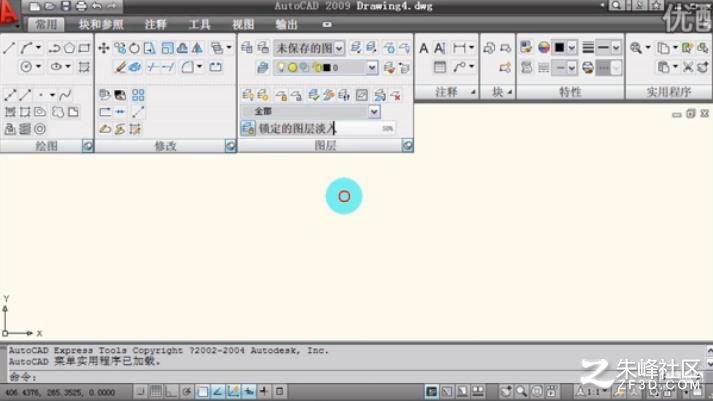This screenshot has height=401, width=713.
Task: Open the linetype dropdown in properties panel
Action: pos(572,68)
